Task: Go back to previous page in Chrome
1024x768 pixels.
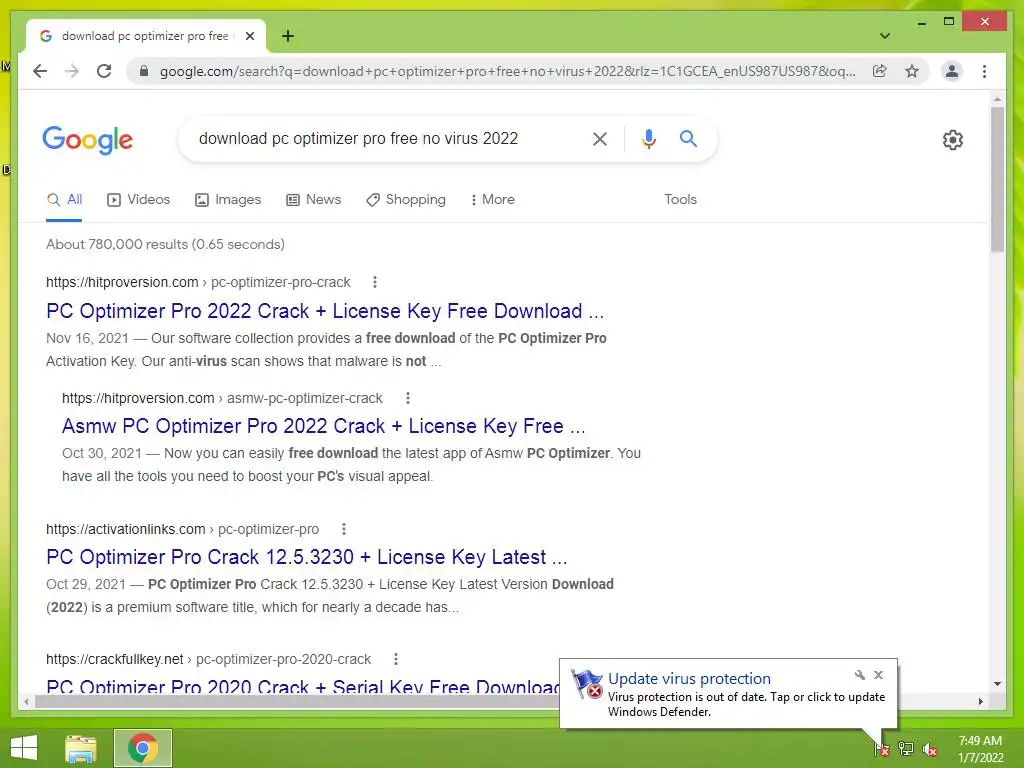Action: (40, 71)
